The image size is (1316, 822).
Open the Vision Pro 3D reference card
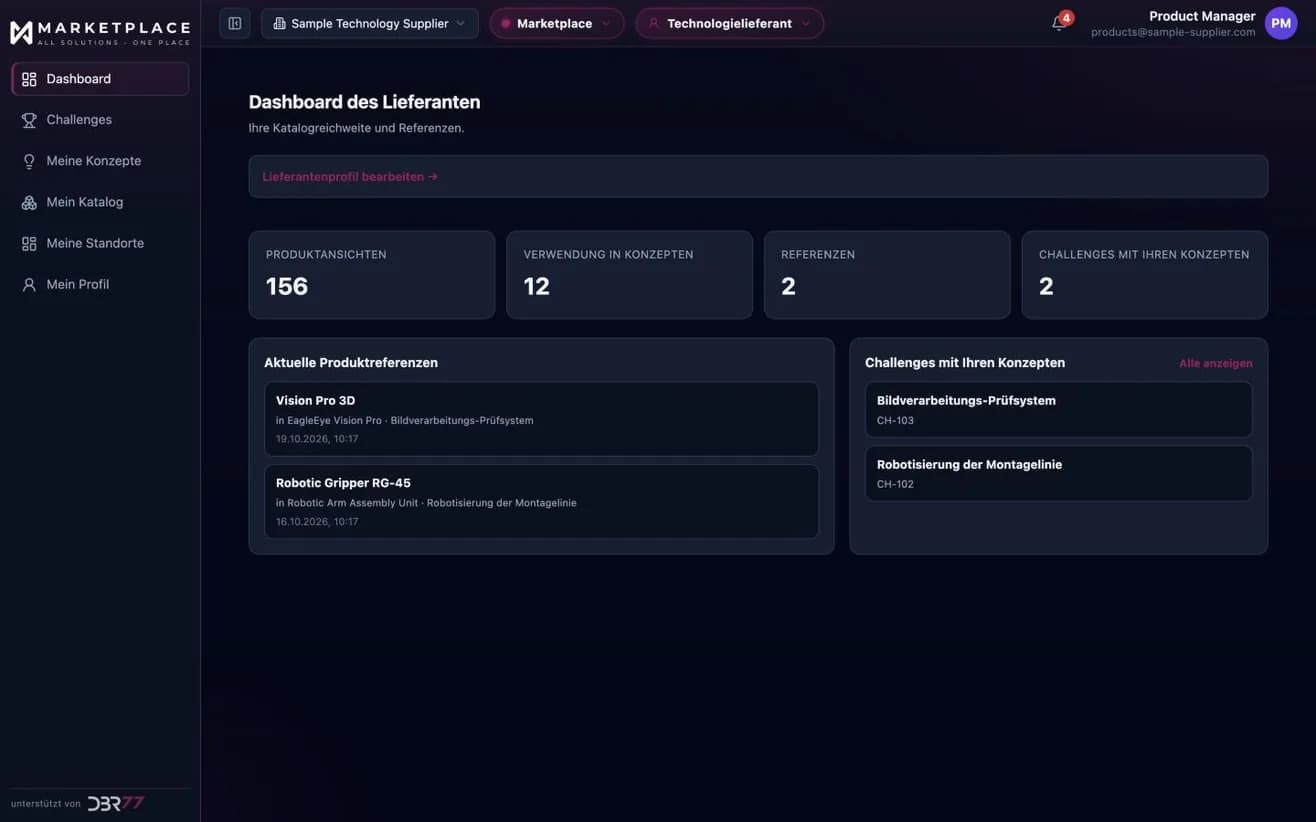[x=541, y=419]
